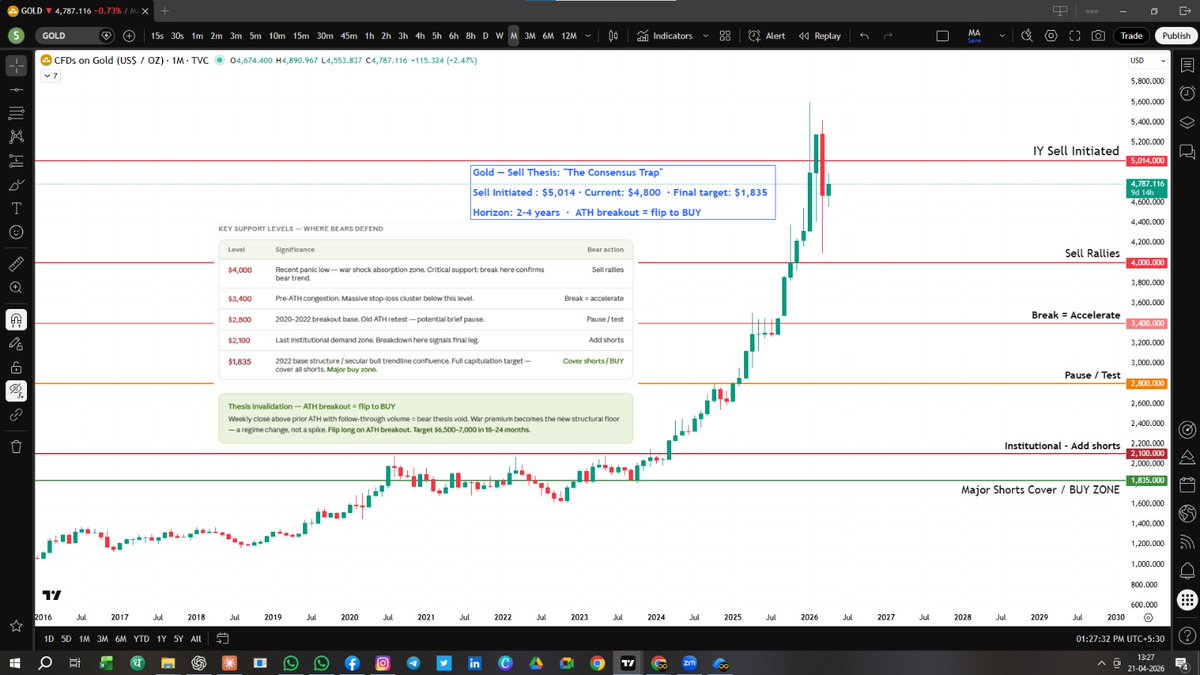Screen dimensions: 1200x675
Task: Enable magnet mode snapping
Action: 15,319
